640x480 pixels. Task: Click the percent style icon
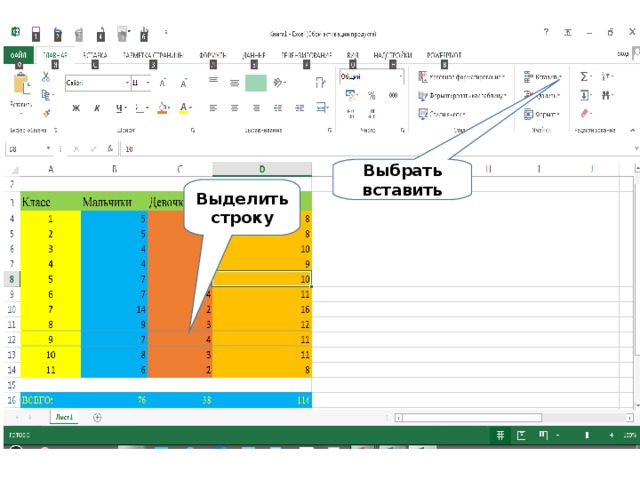[x=371, y=96]
